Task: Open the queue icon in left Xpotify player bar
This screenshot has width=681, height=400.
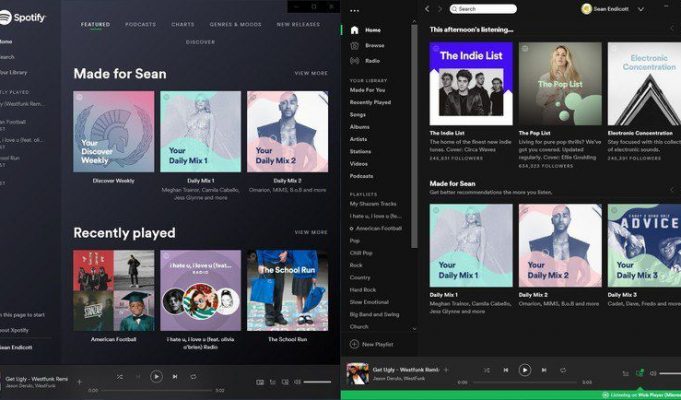Action: 273,382
